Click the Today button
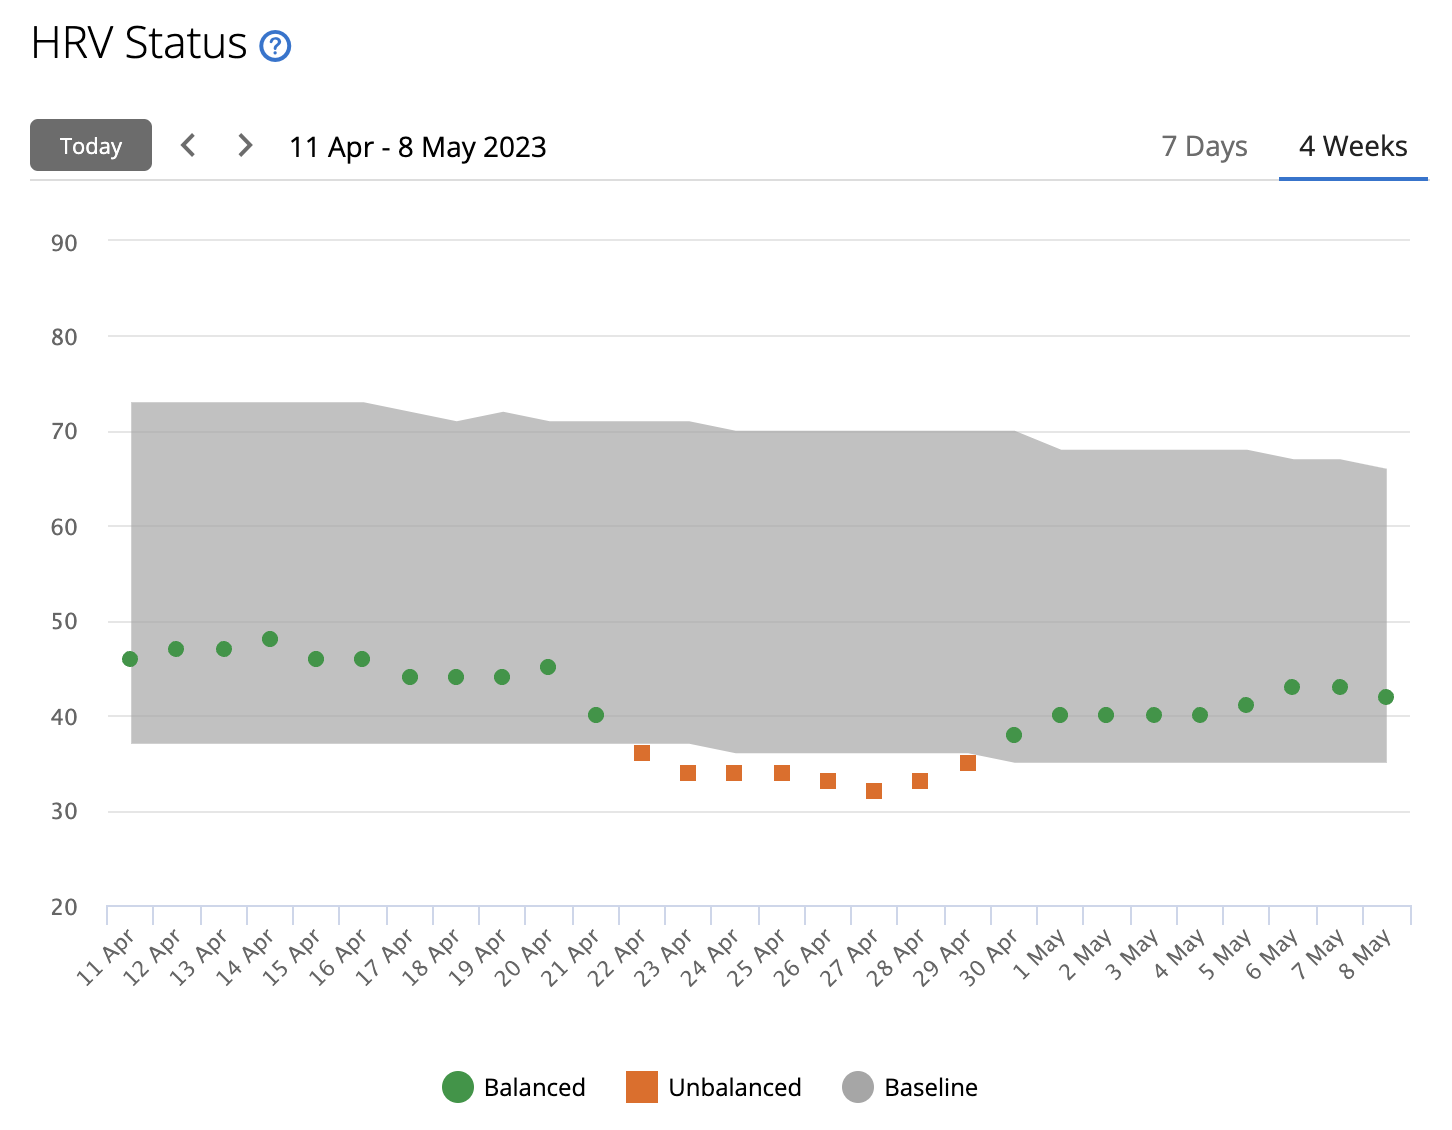Screen dimensions: 1452x1130 [x=91, y=146]
